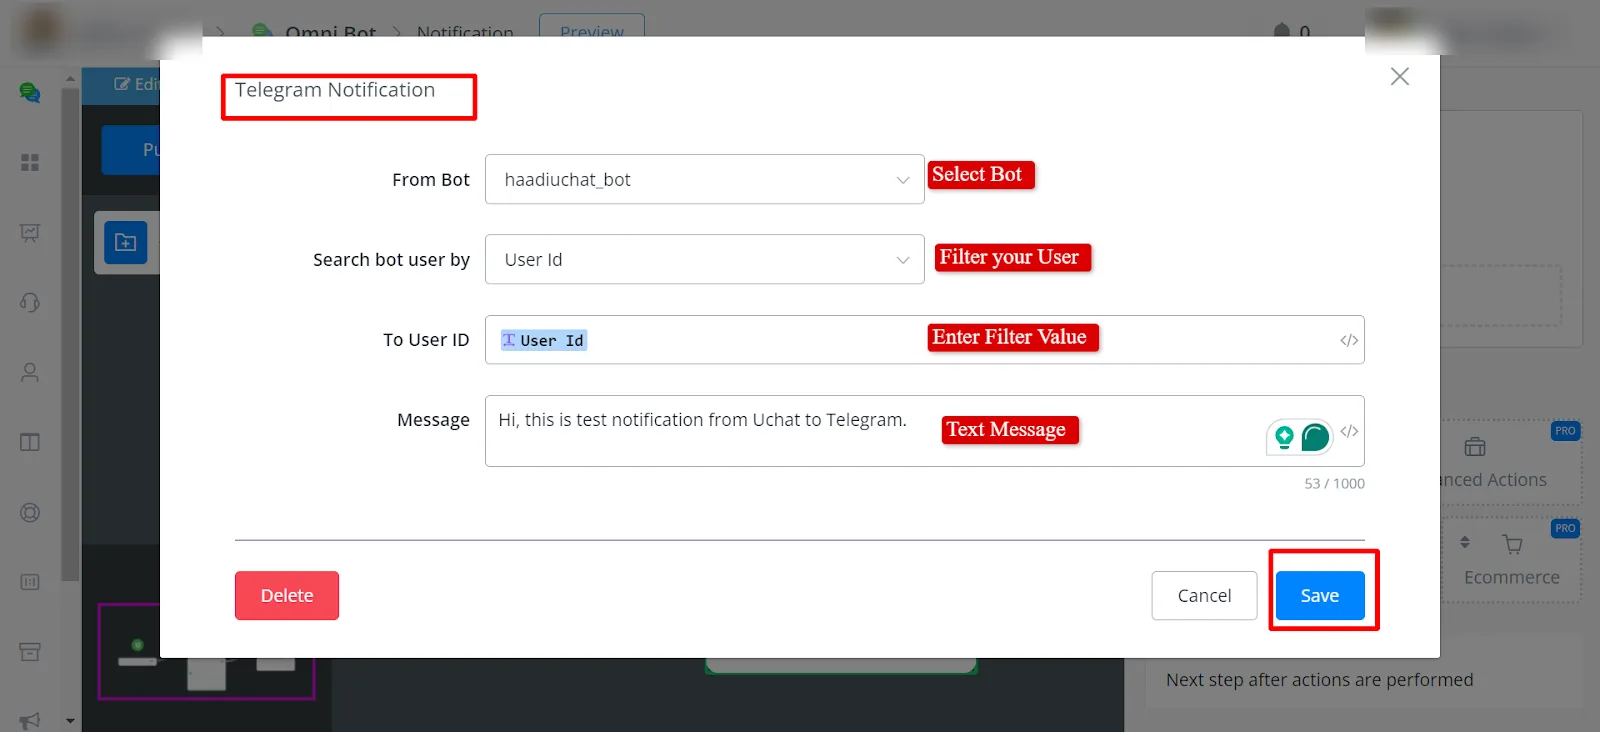
Task: Save the Telegram Notification settings
Action: (1320, 595)
